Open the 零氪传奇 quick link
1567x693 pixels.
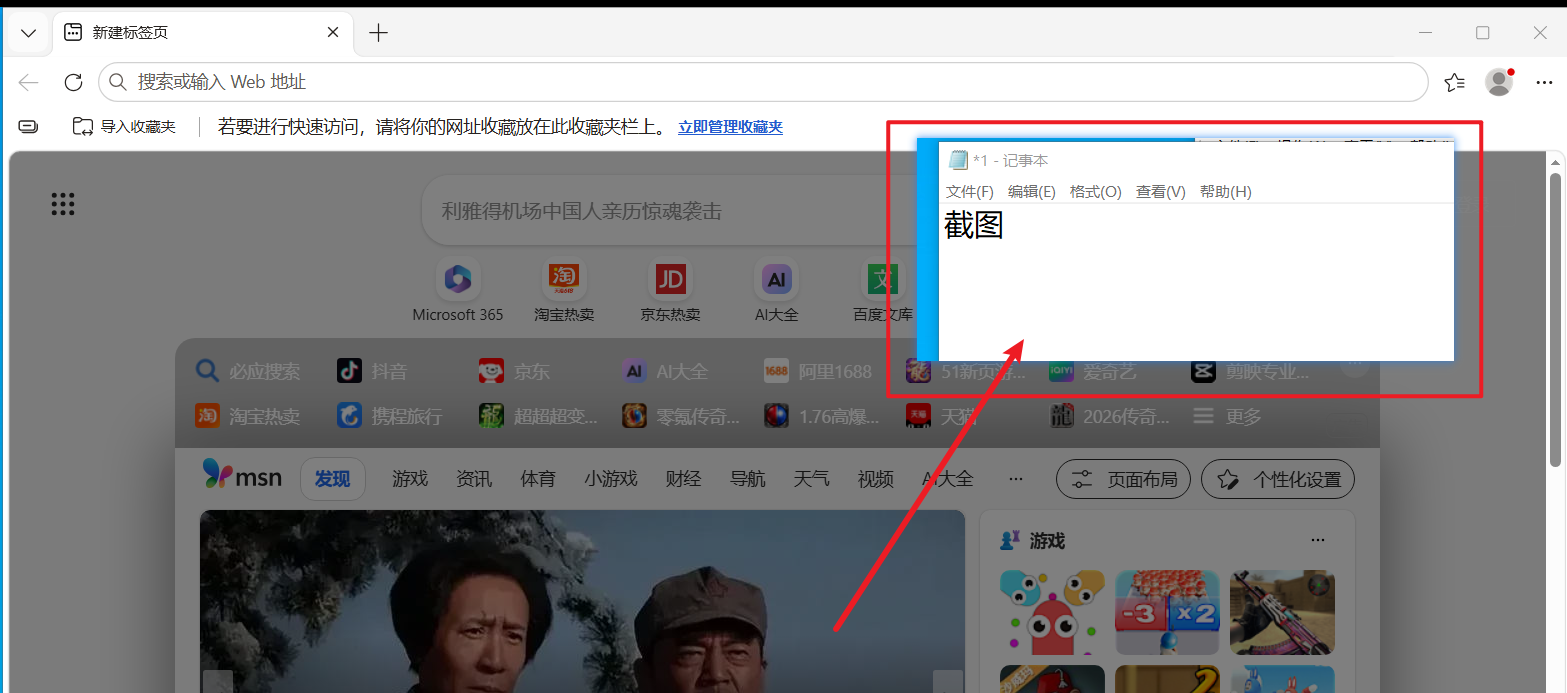(x=681, y=416)
